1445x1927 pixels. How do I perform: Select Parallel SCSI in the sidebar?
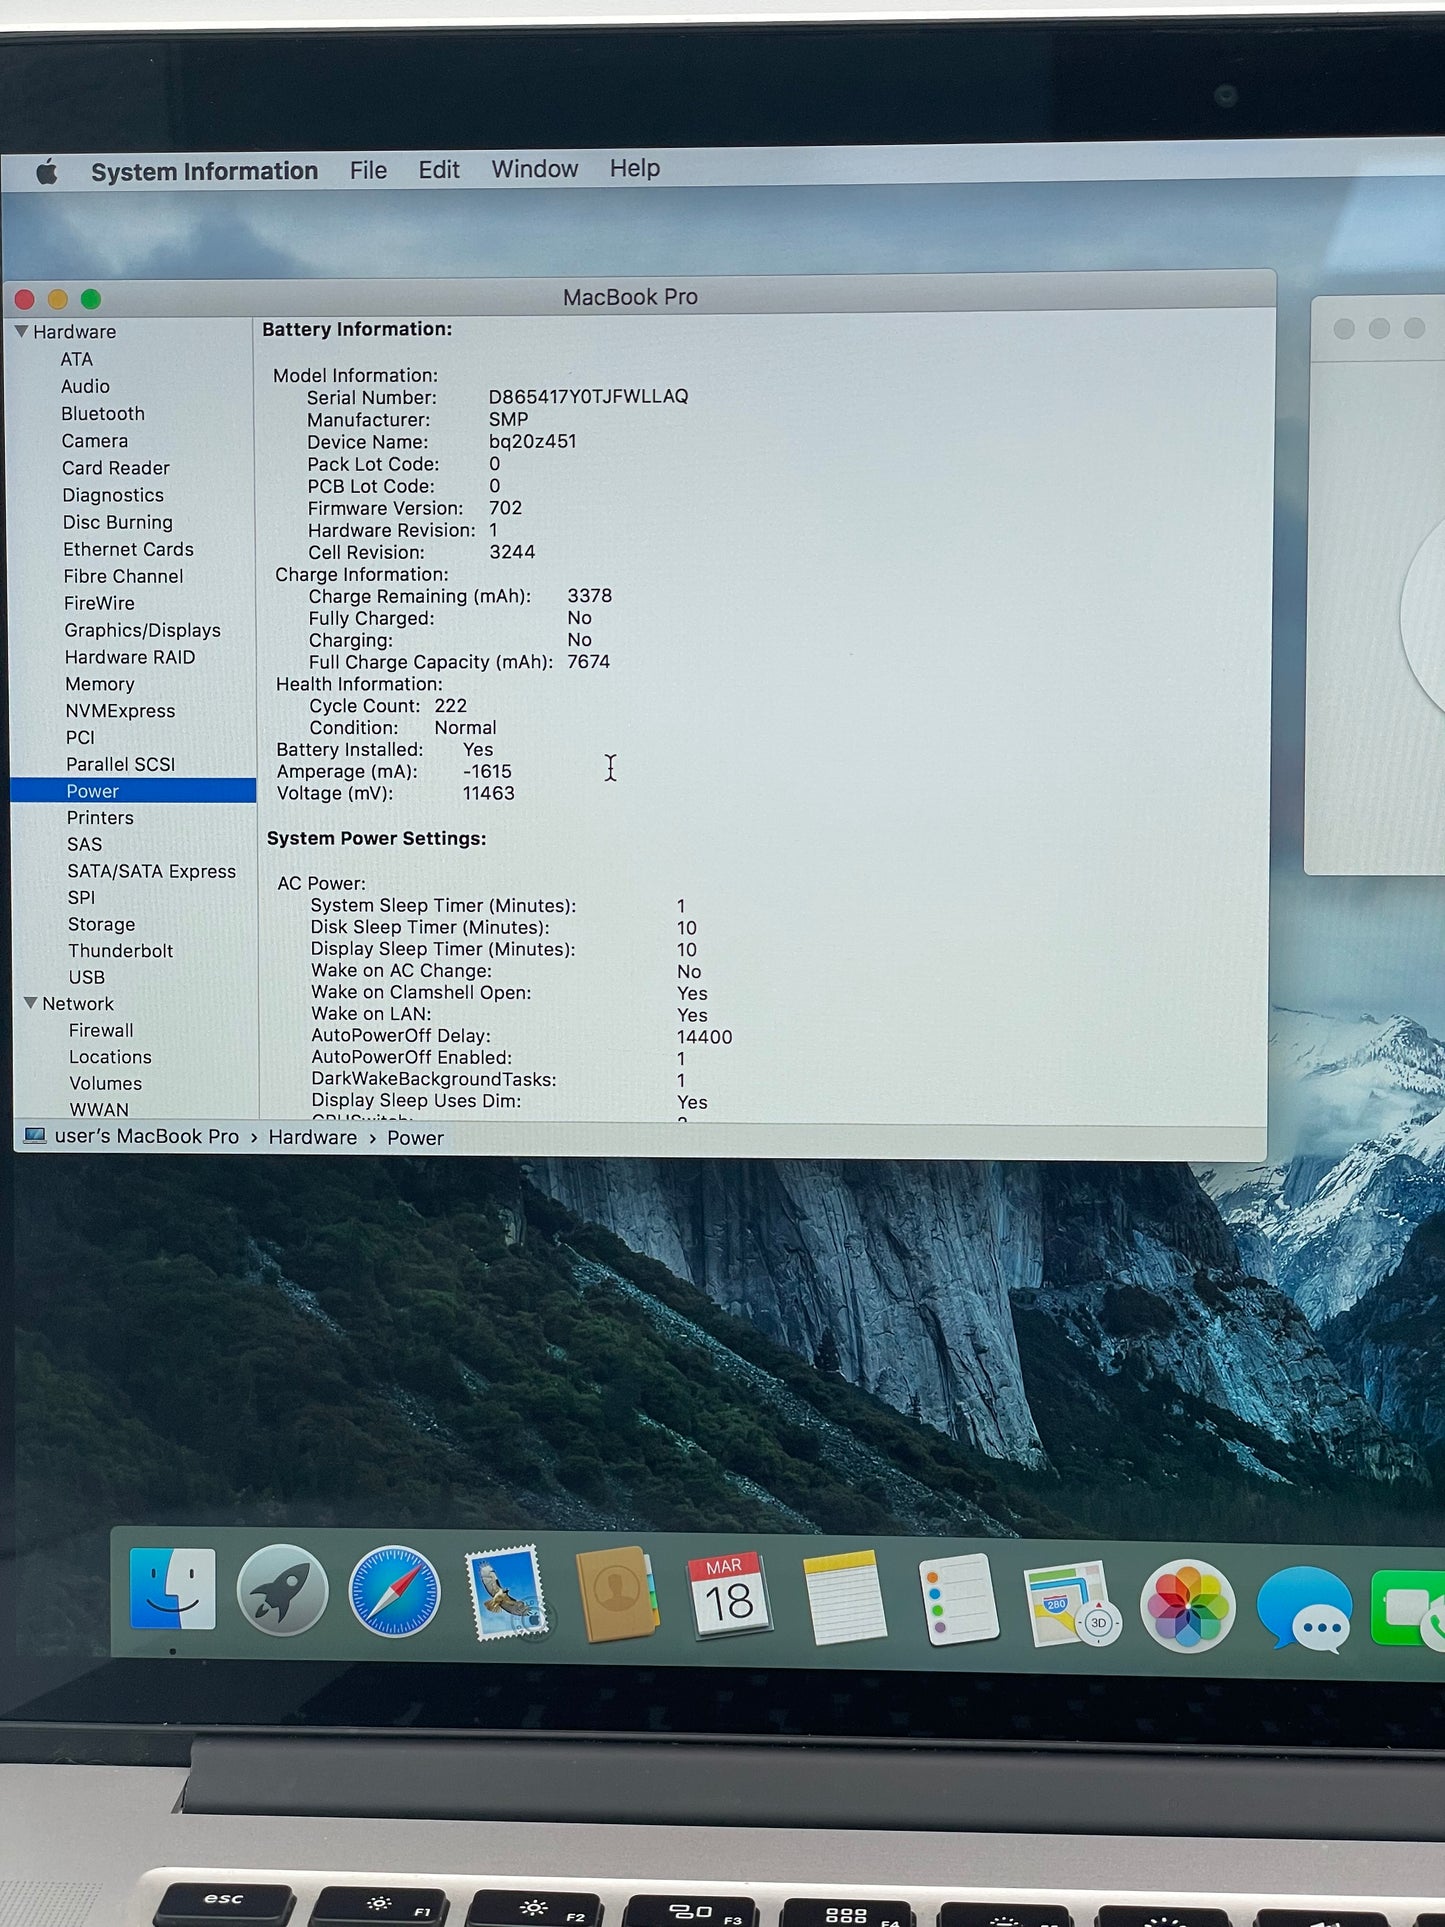tap(120, 764)
